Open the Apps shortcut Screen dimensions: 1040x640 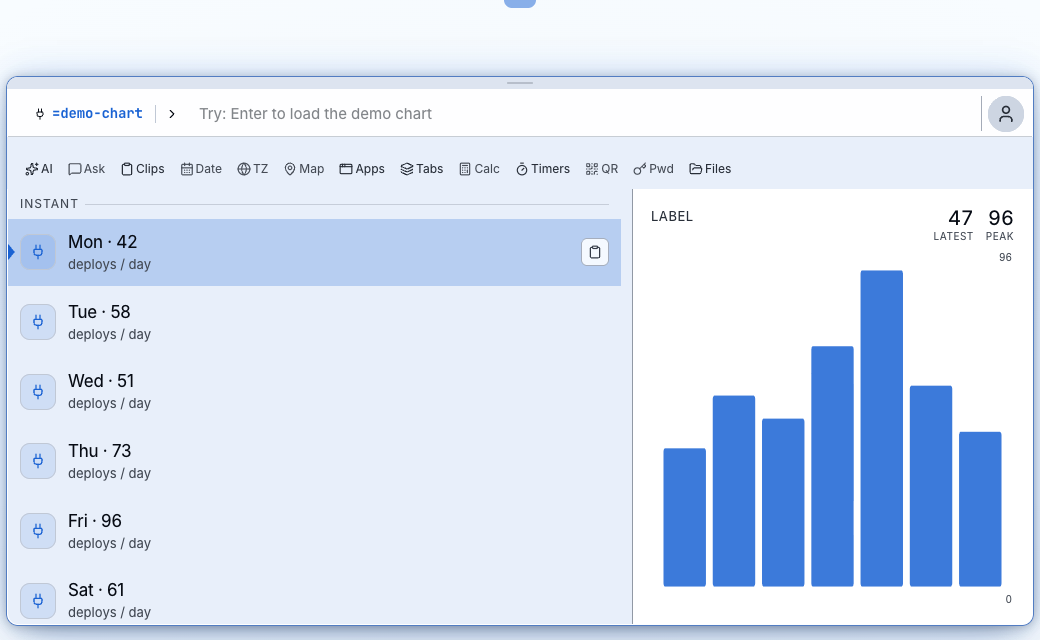click(x=362, y=169)
